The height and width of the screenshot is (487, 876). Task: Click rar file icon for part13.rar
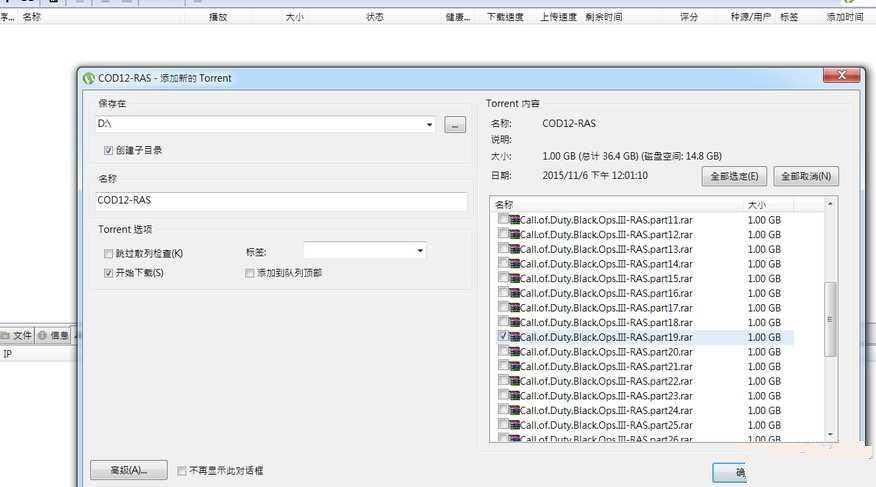515,249
